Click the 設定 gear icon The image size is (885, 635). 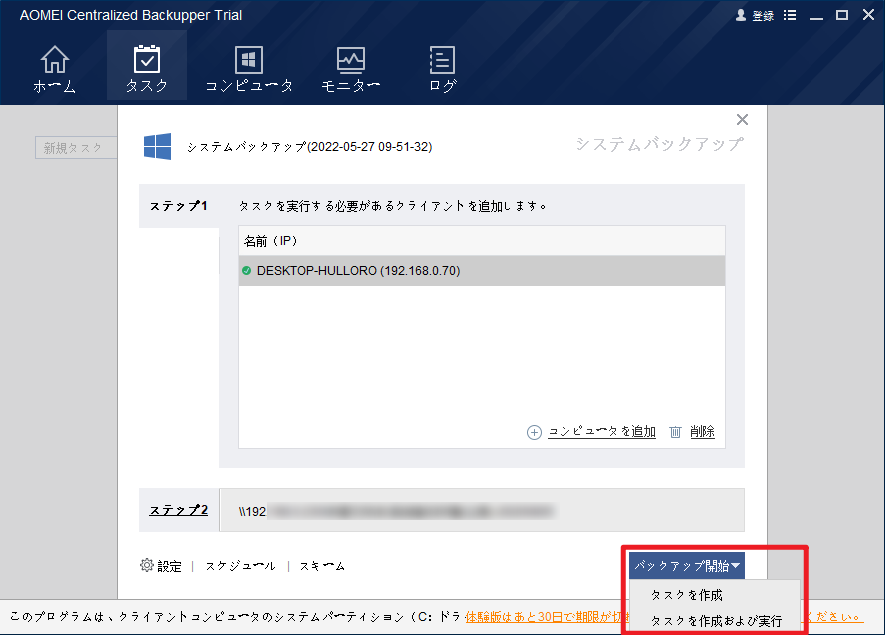coord(147,565)
